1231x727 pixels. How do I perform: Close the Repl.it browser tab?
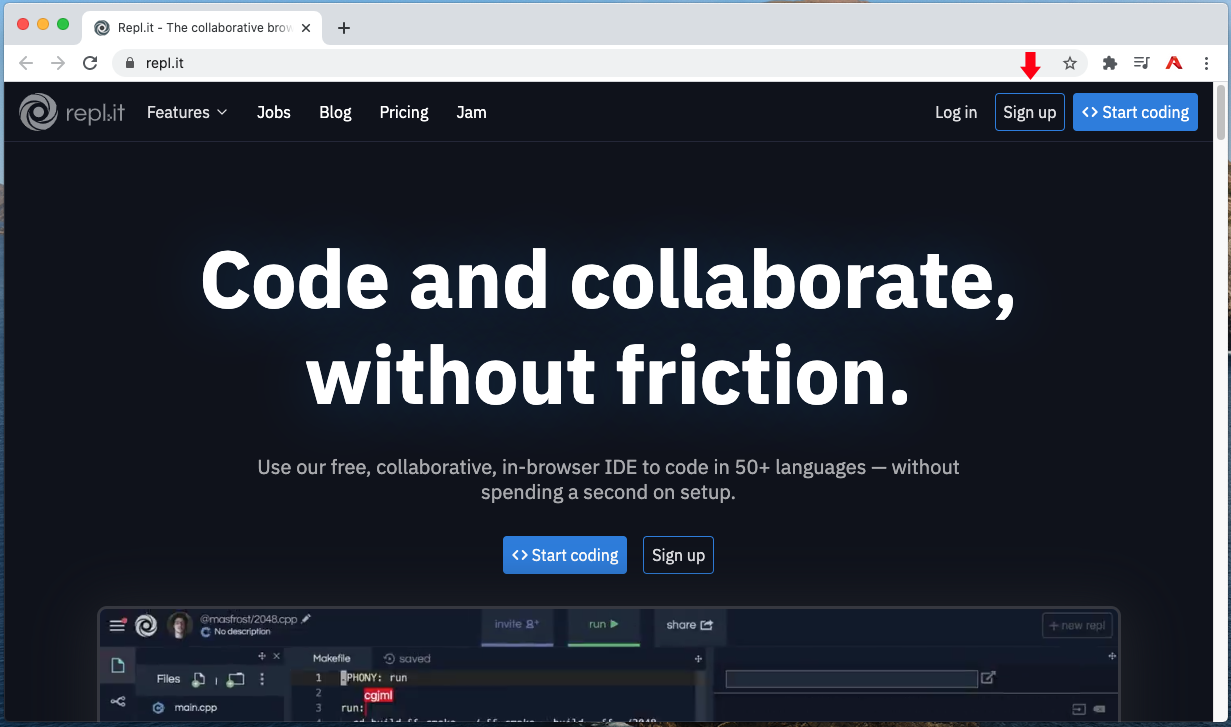(x=307, y=28)
